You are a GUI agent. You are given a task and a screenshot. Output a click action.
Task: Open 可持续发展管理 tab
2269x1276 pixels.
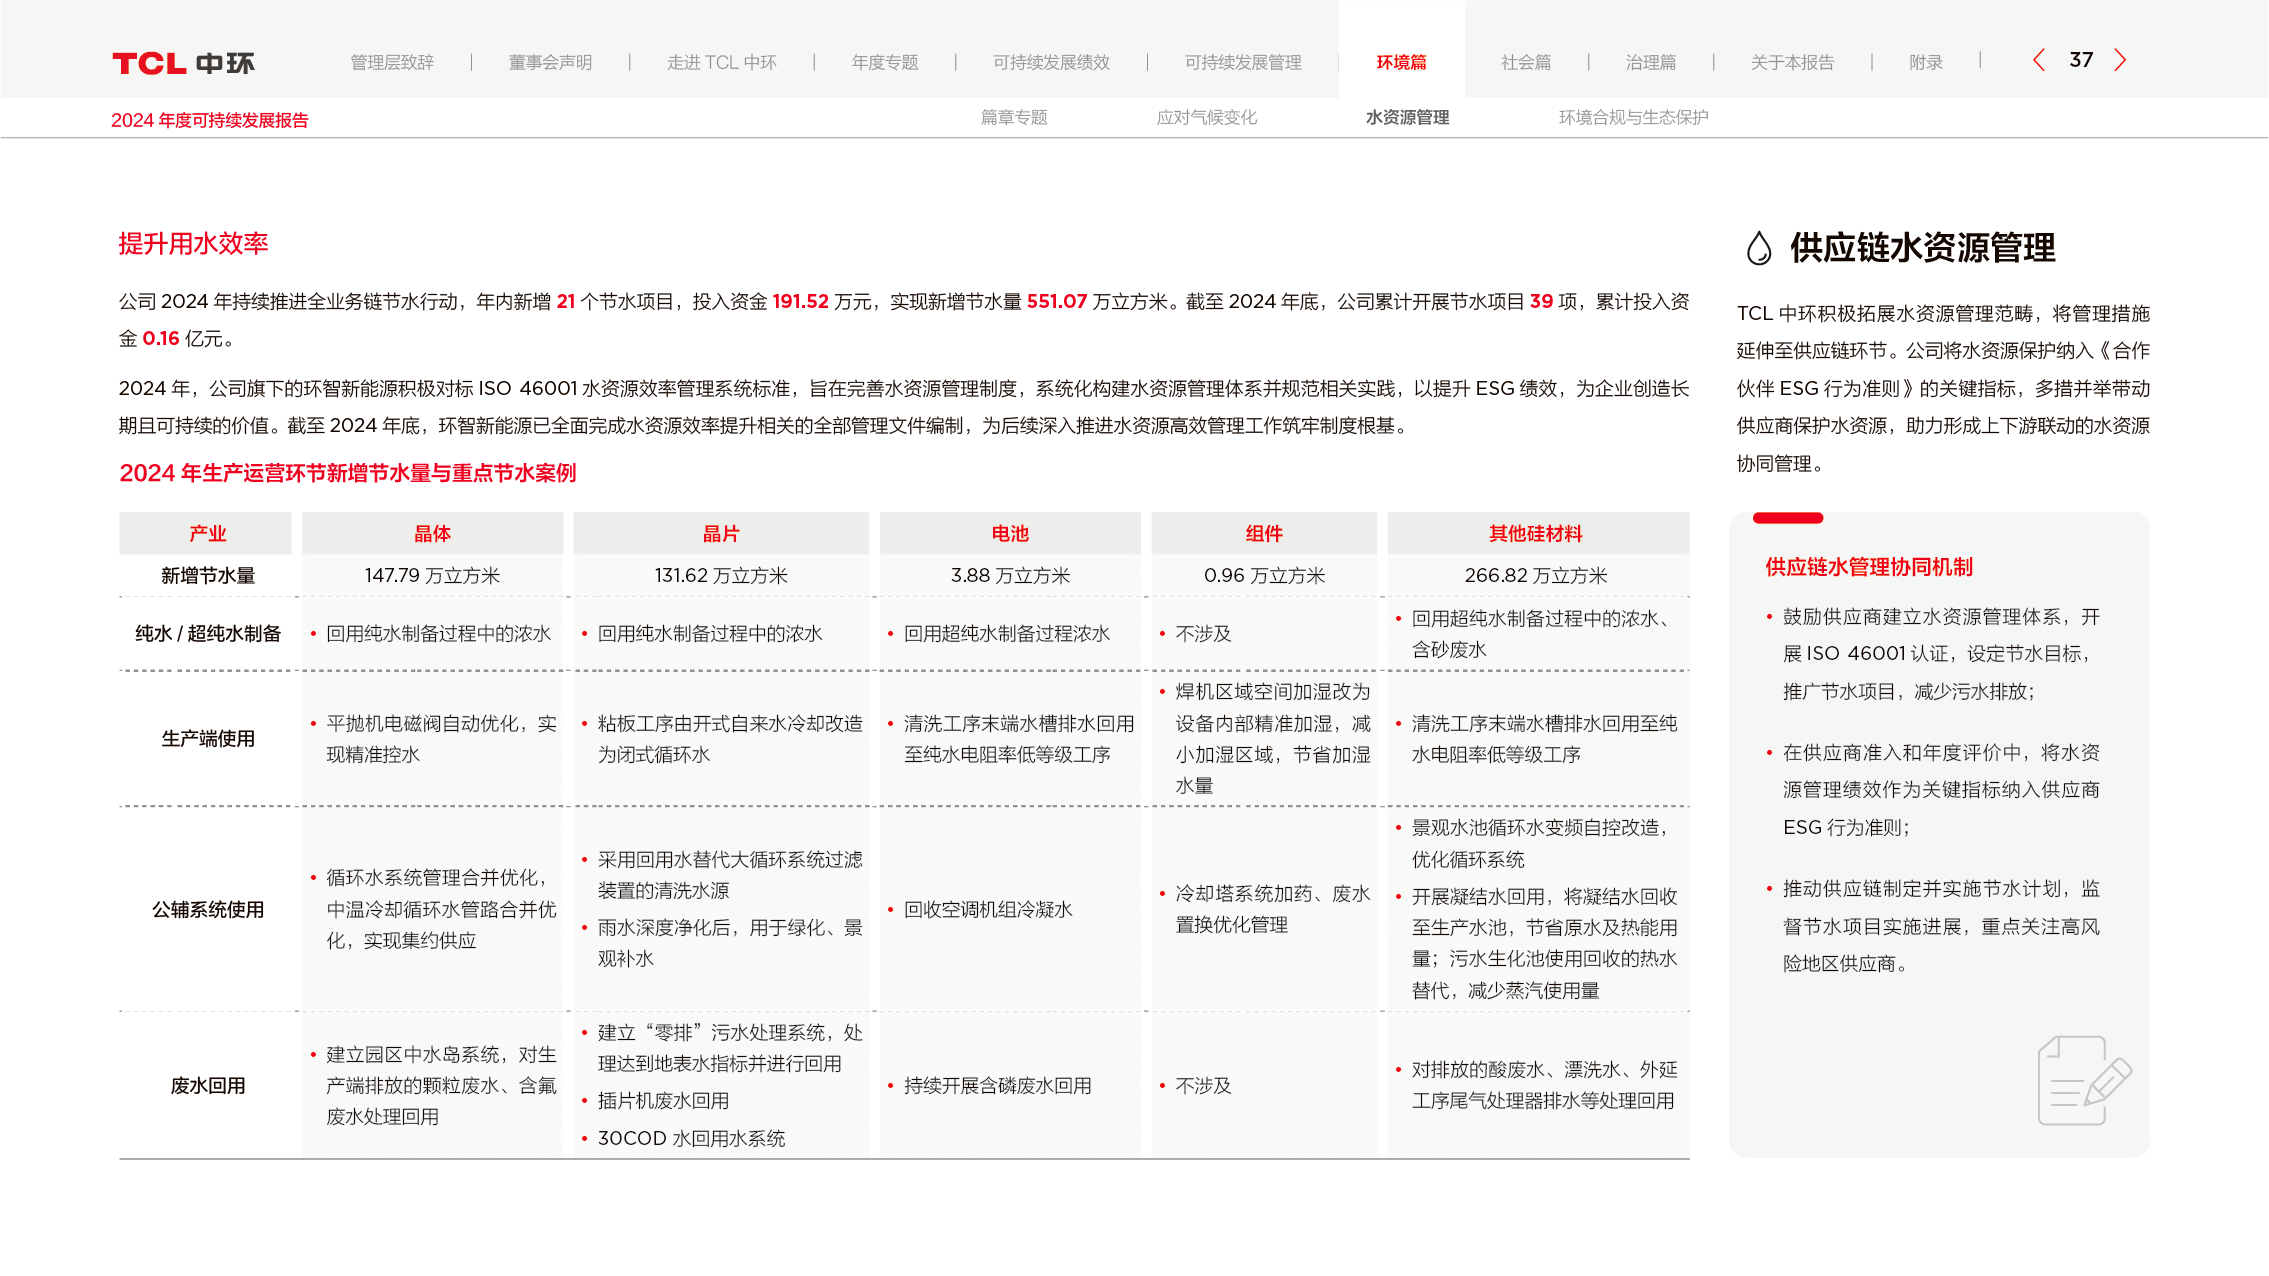tap(1243, 62)
